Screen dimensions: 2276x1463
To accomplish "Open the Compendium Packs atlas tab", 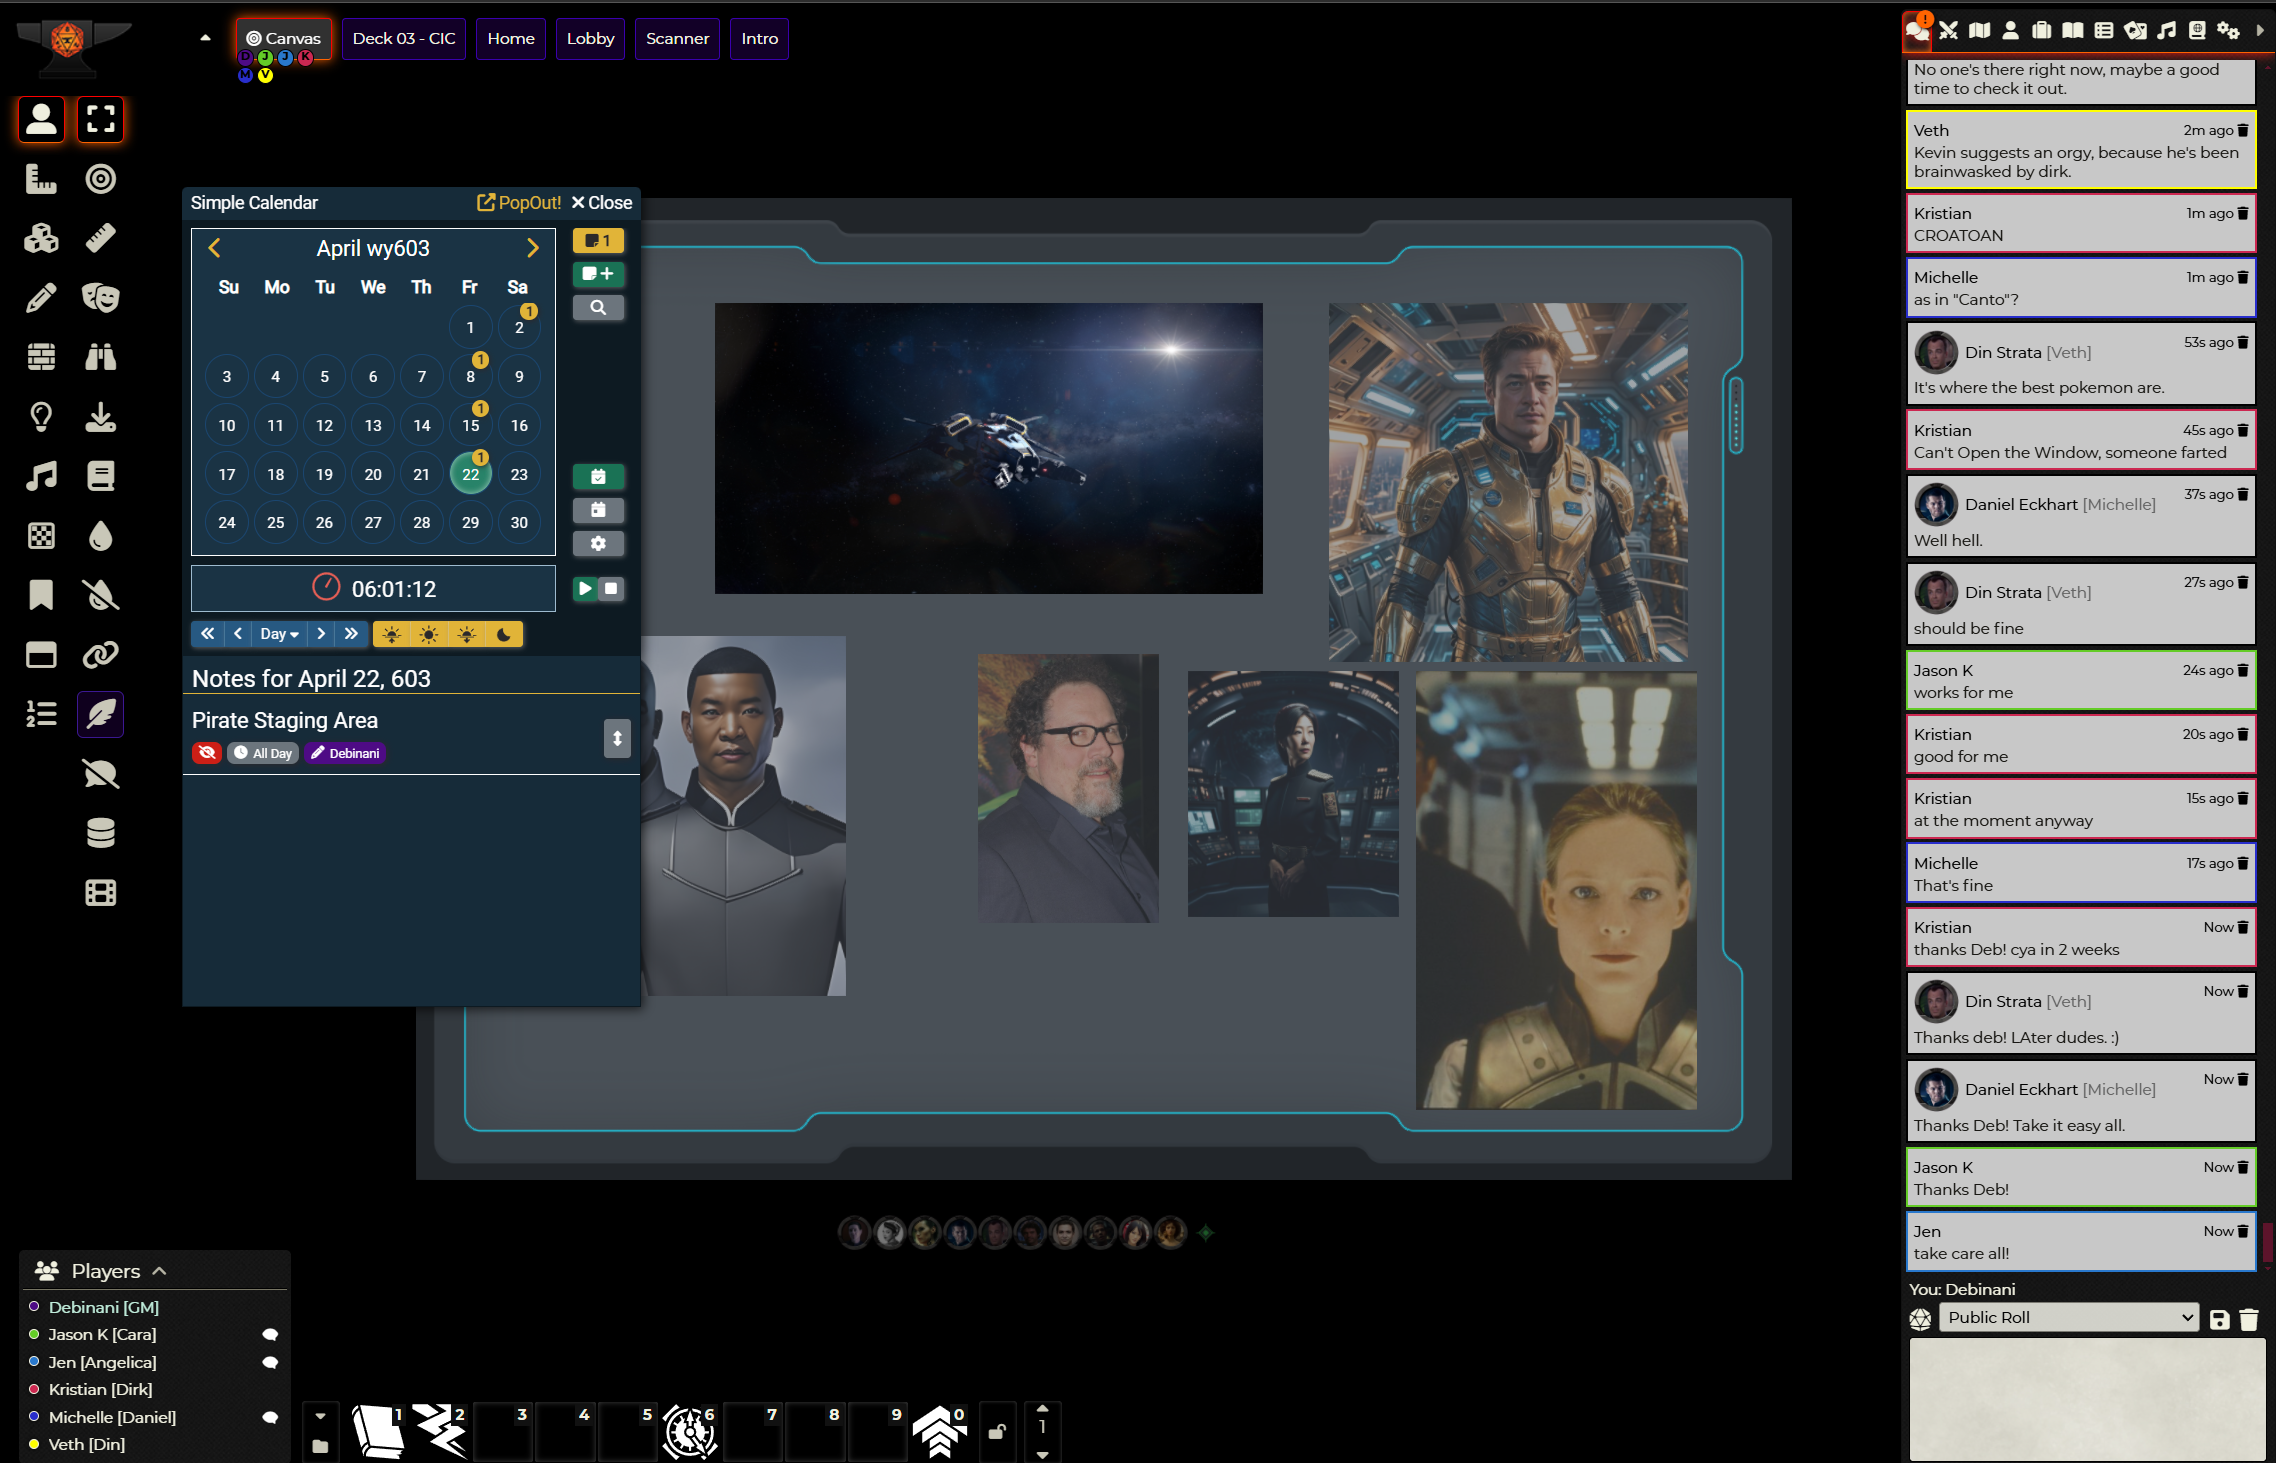I will pyautogui.click(x=2197, y=31).
